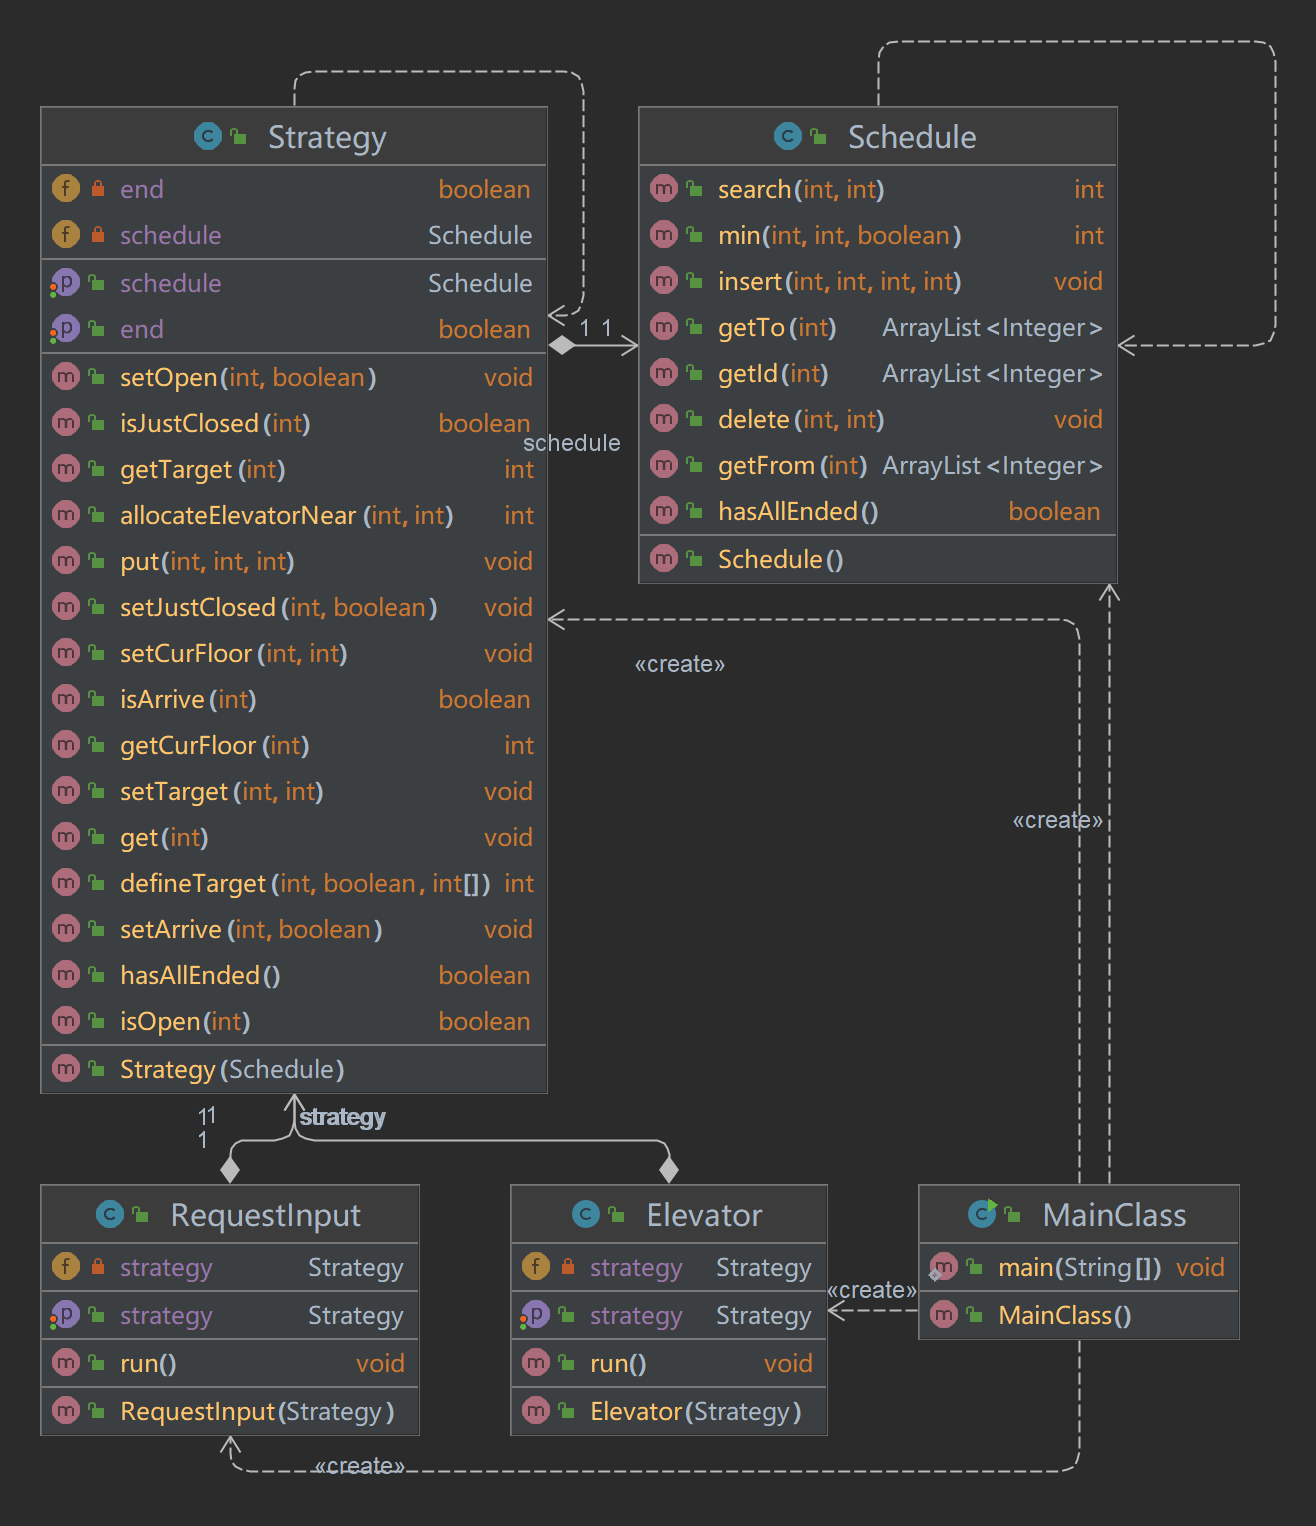Click the field icon of Strategy's private 'end'
Image resolution: width=1316 pixels, height=1526 pixels.
66,188
